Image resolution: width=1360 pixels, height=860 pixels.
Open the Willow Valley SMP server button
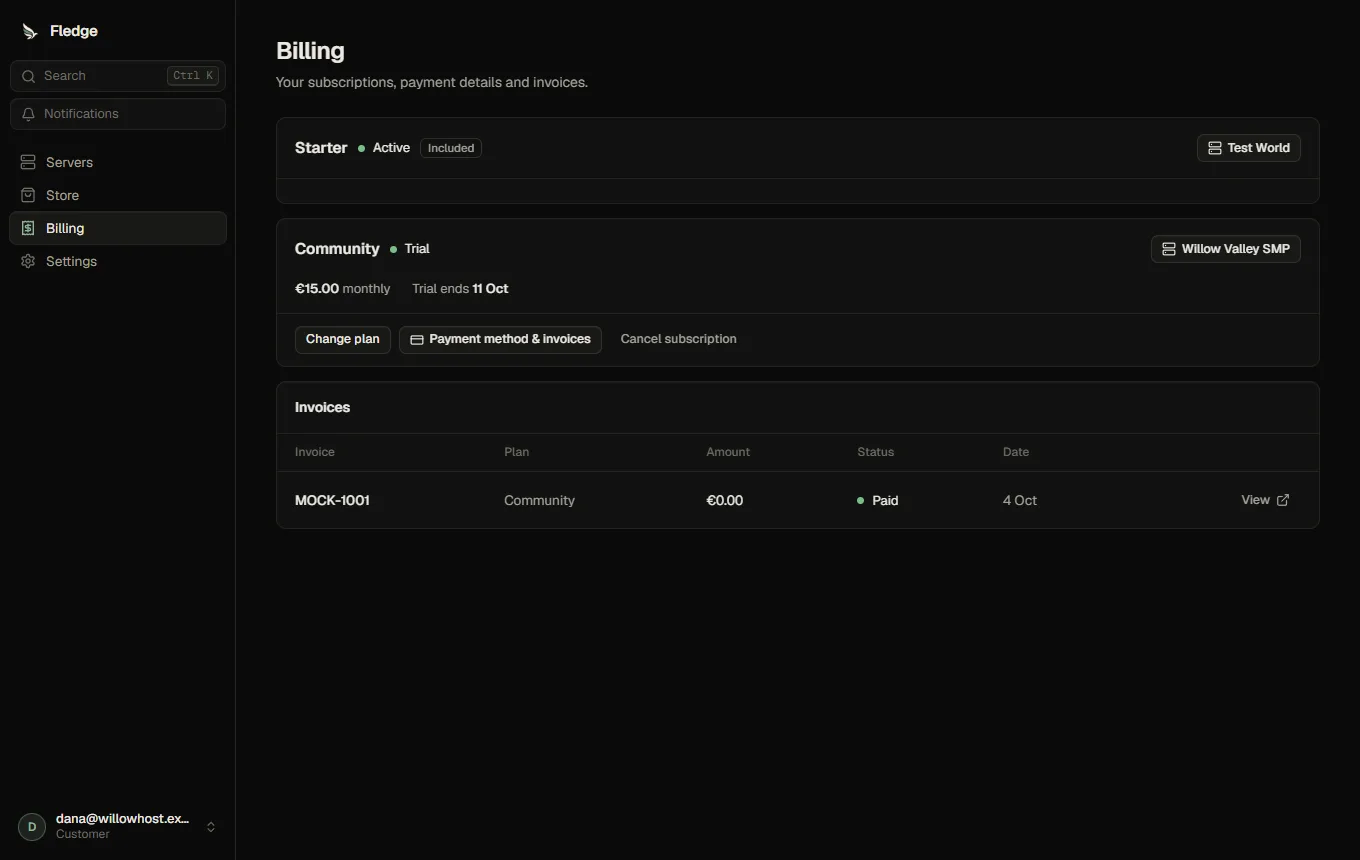click(x=1226, y=249)
